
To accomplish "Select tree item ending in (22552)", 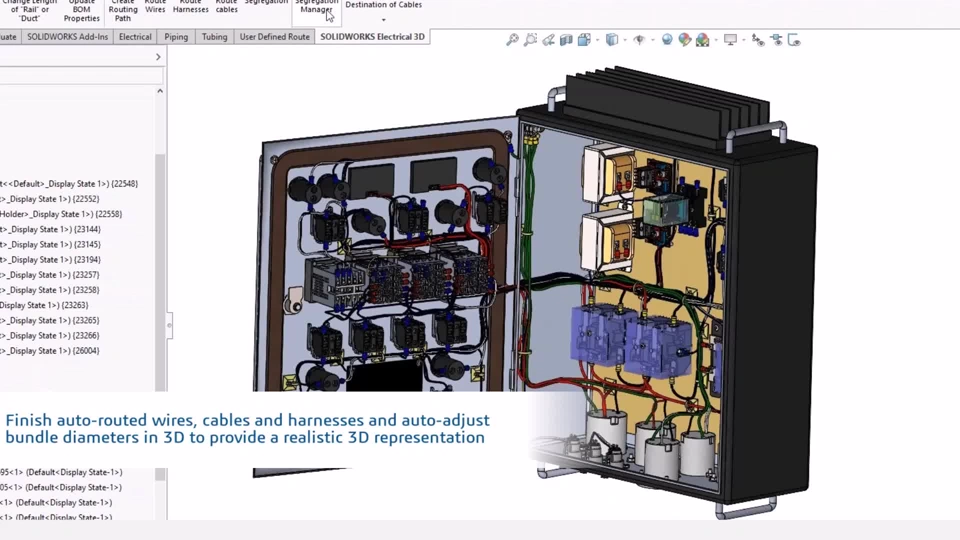I will pos(50,199).
